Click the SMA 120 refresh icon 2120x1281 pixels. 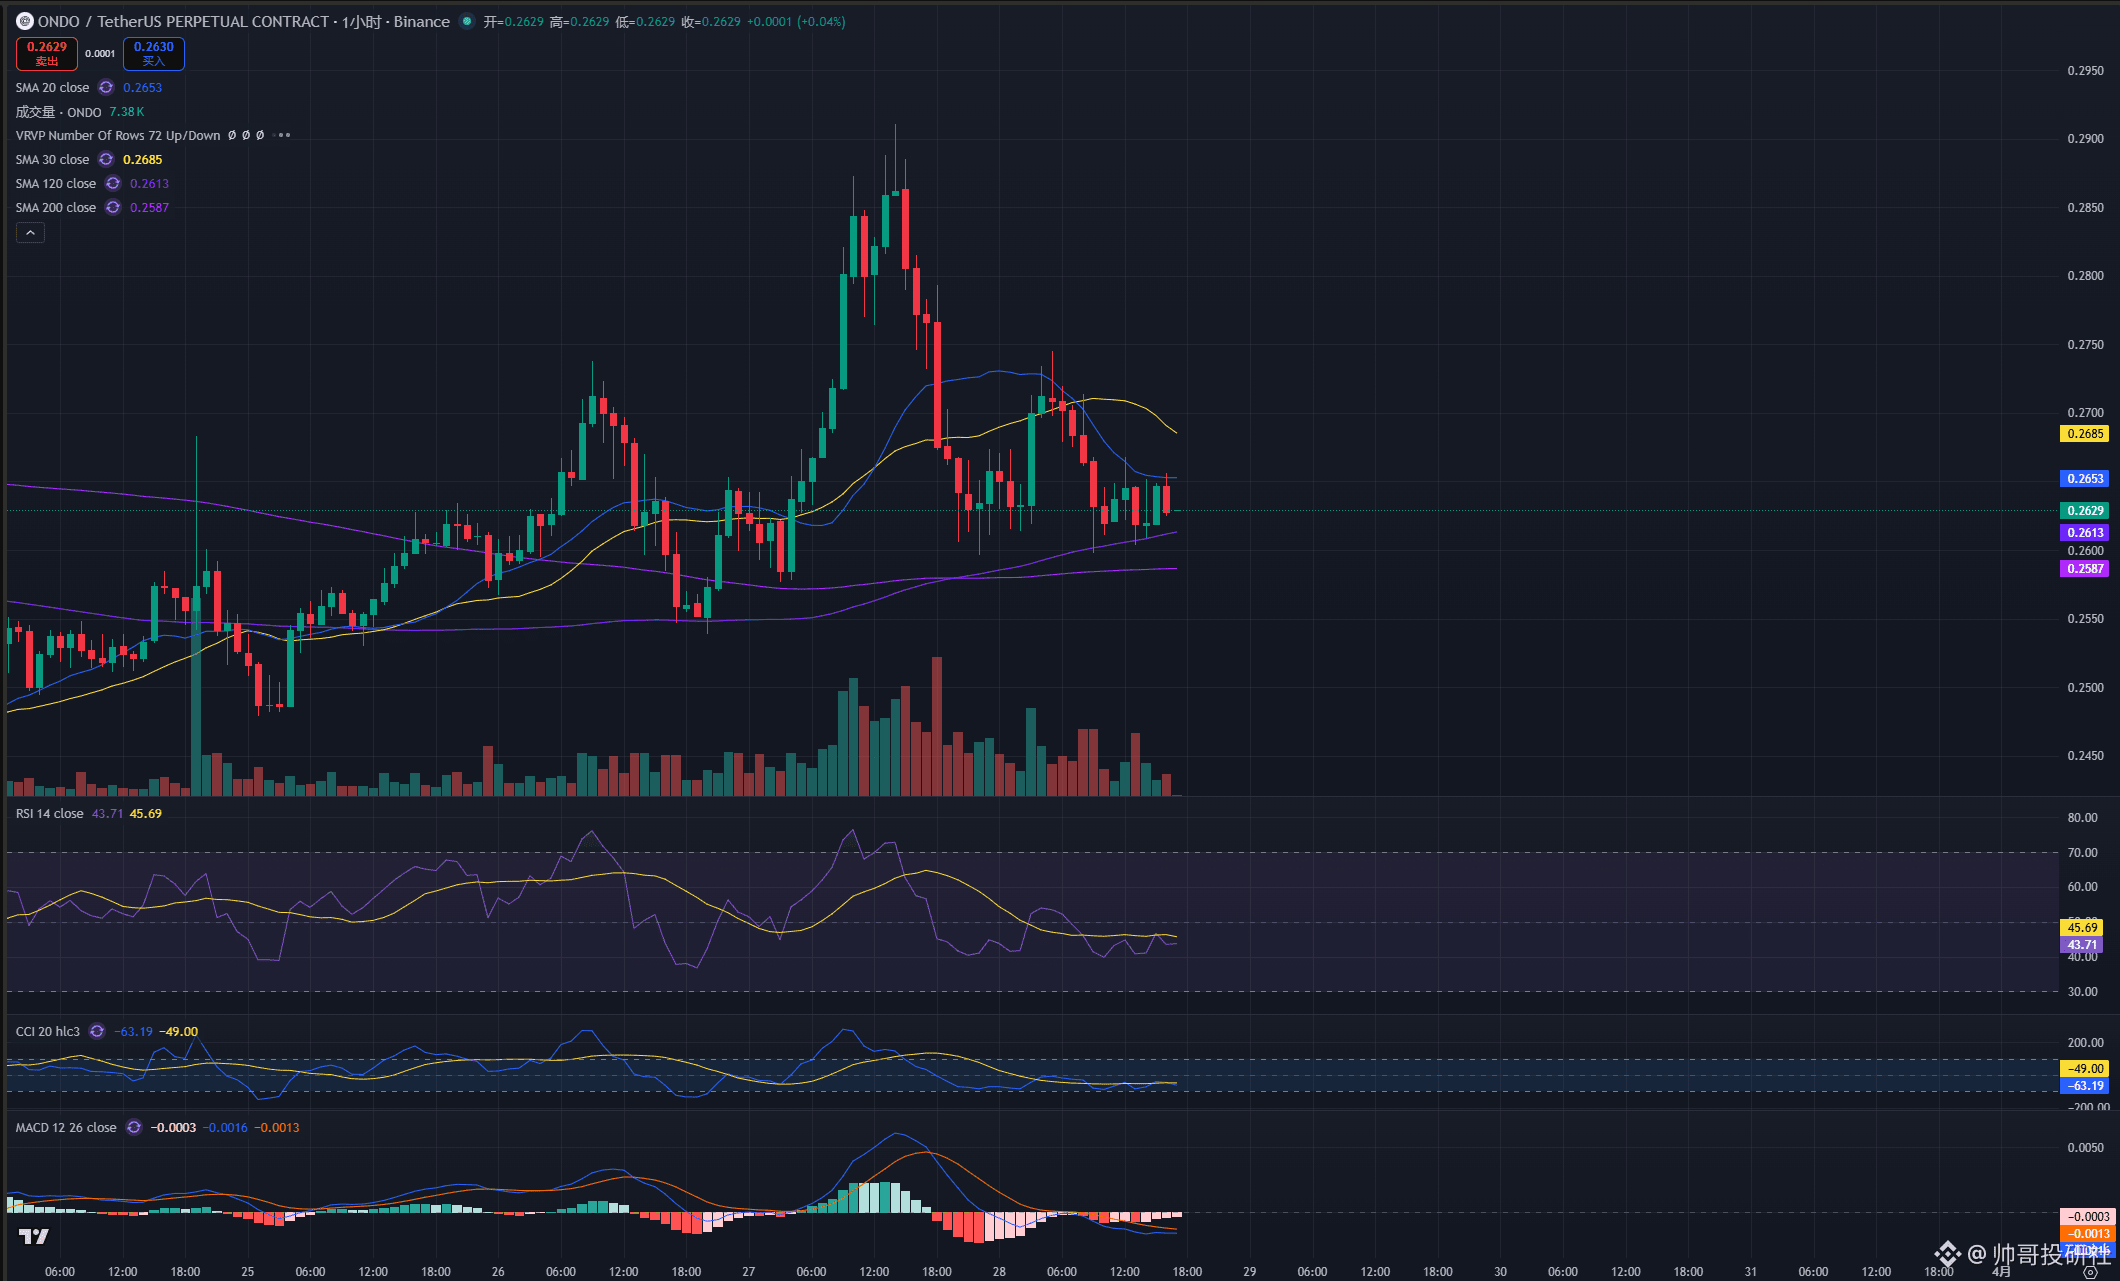113,183
